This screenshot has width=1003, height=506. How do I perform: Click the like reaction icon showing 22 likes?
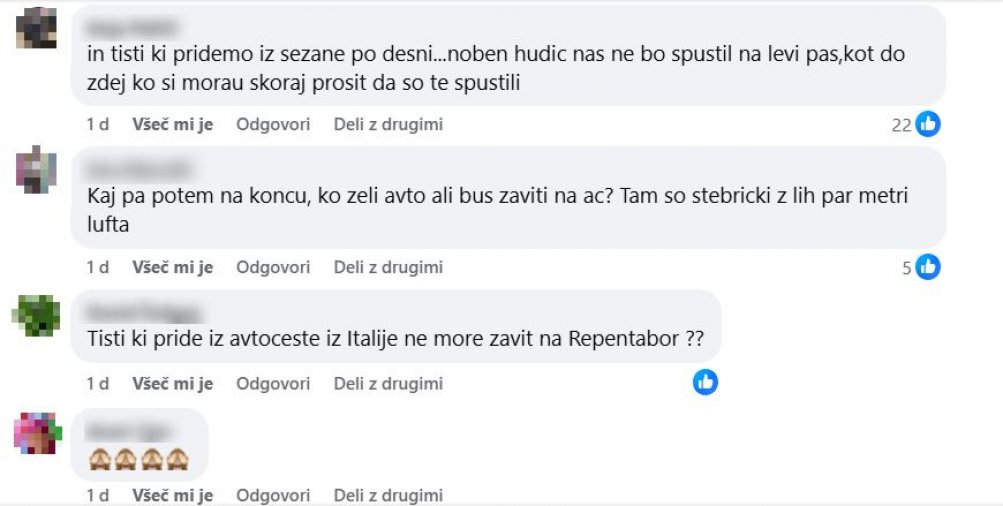click(928, 124)
